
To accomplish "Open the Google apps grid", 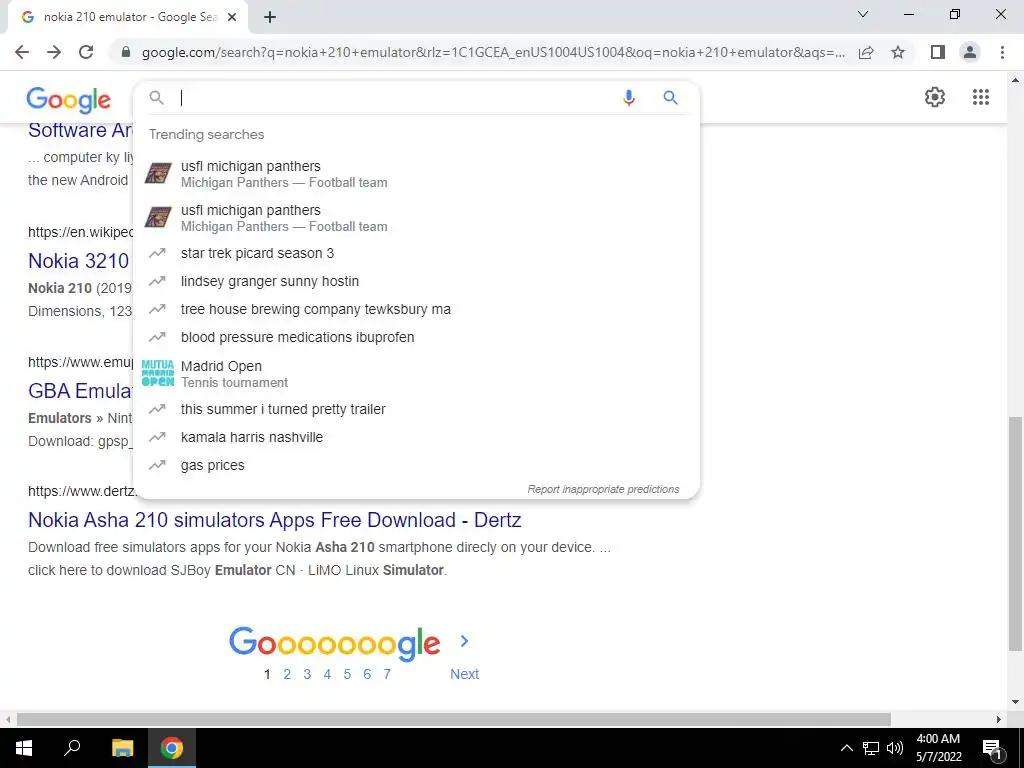I will pos(980,97).
